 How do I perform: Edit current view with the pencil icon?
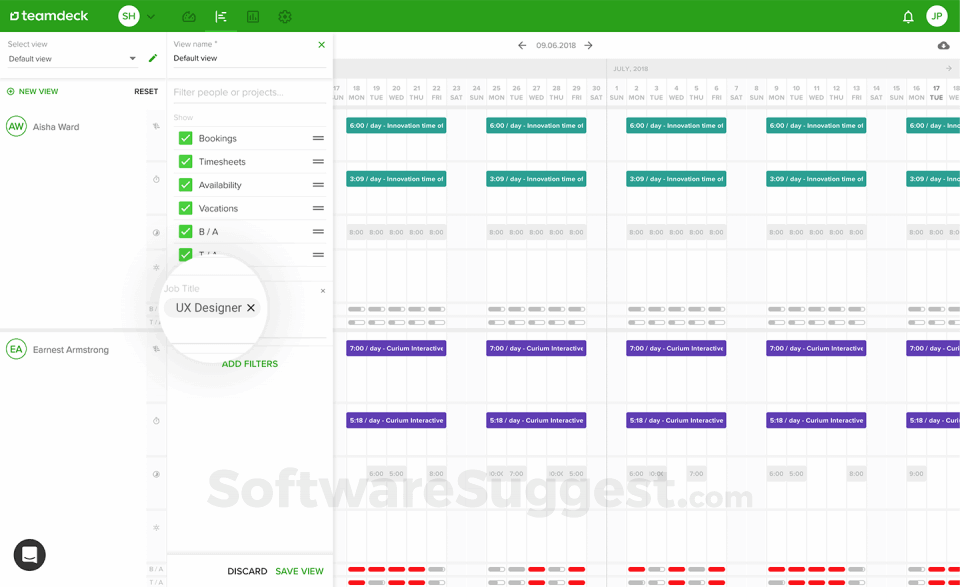[x=153, y=58]
